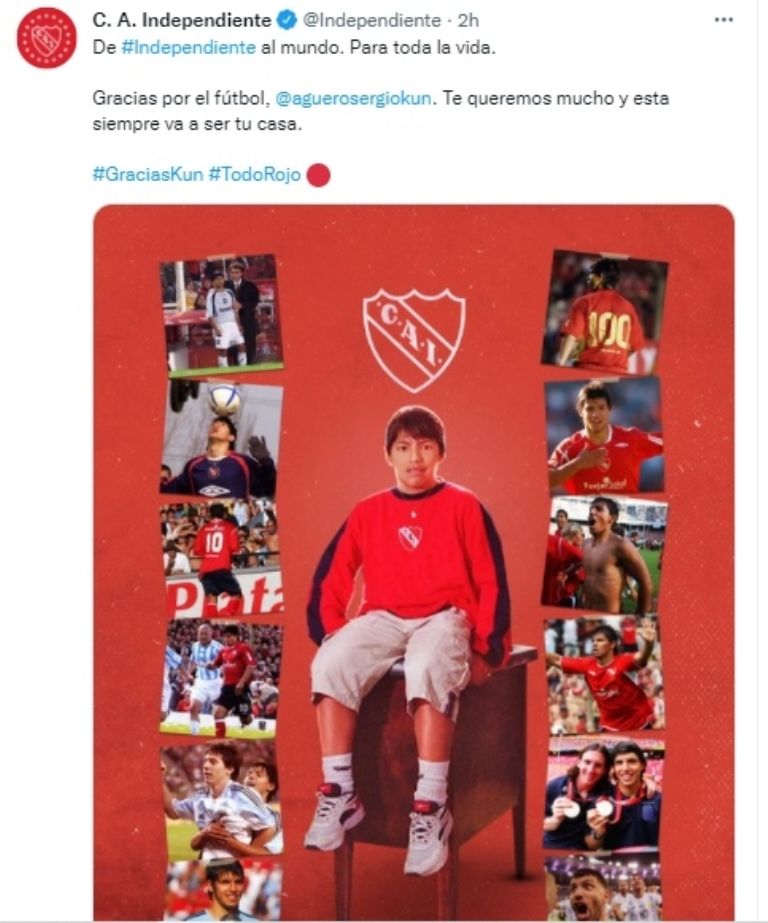Select the thumbnail showing the 100 jersey
768x923 pixels.
[x=604, y=312]
